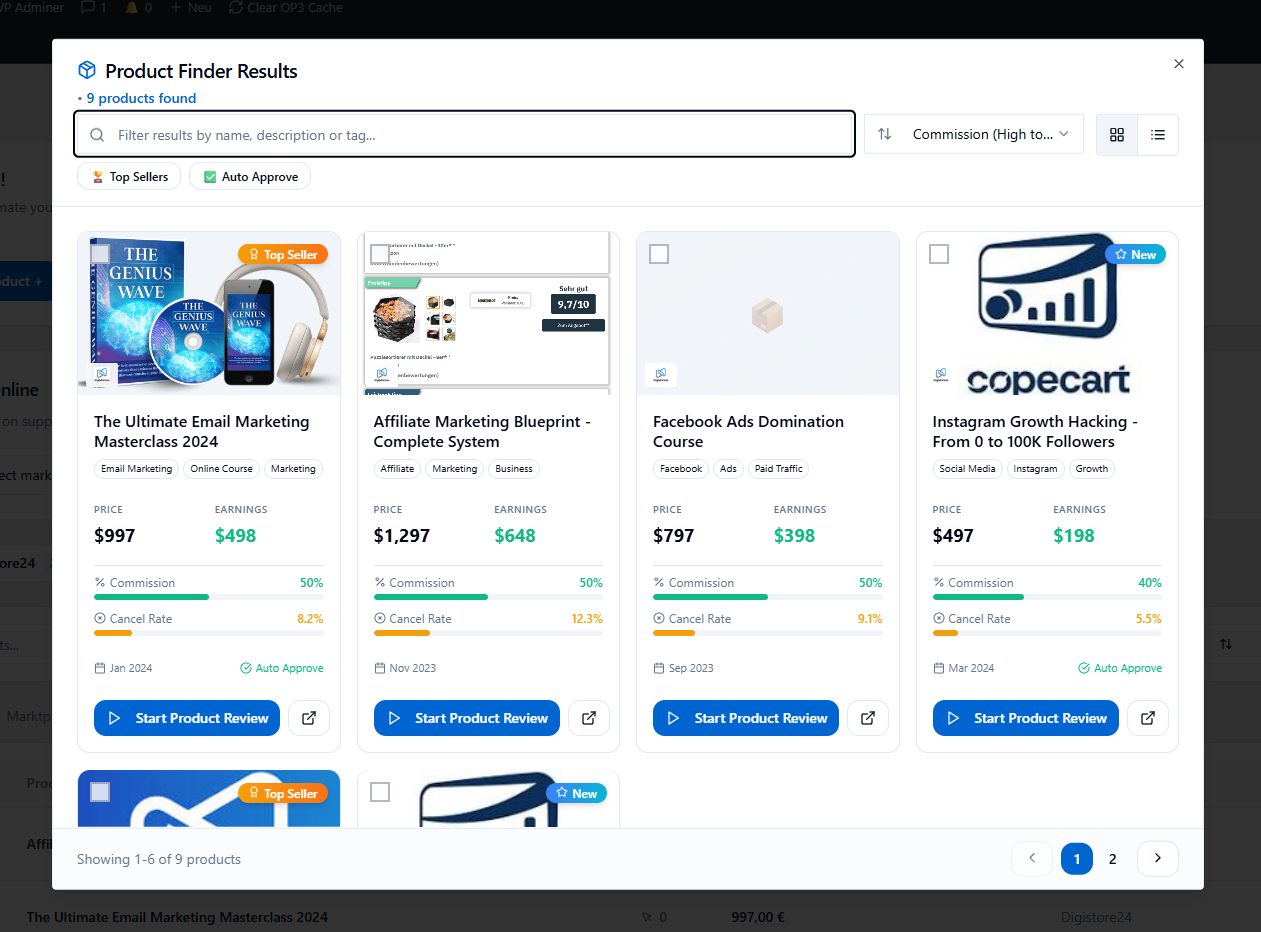Viewport: 1261px width, 932px height.
Task: Close the Product Finder Results dialog
Action: coord(1179,64)
